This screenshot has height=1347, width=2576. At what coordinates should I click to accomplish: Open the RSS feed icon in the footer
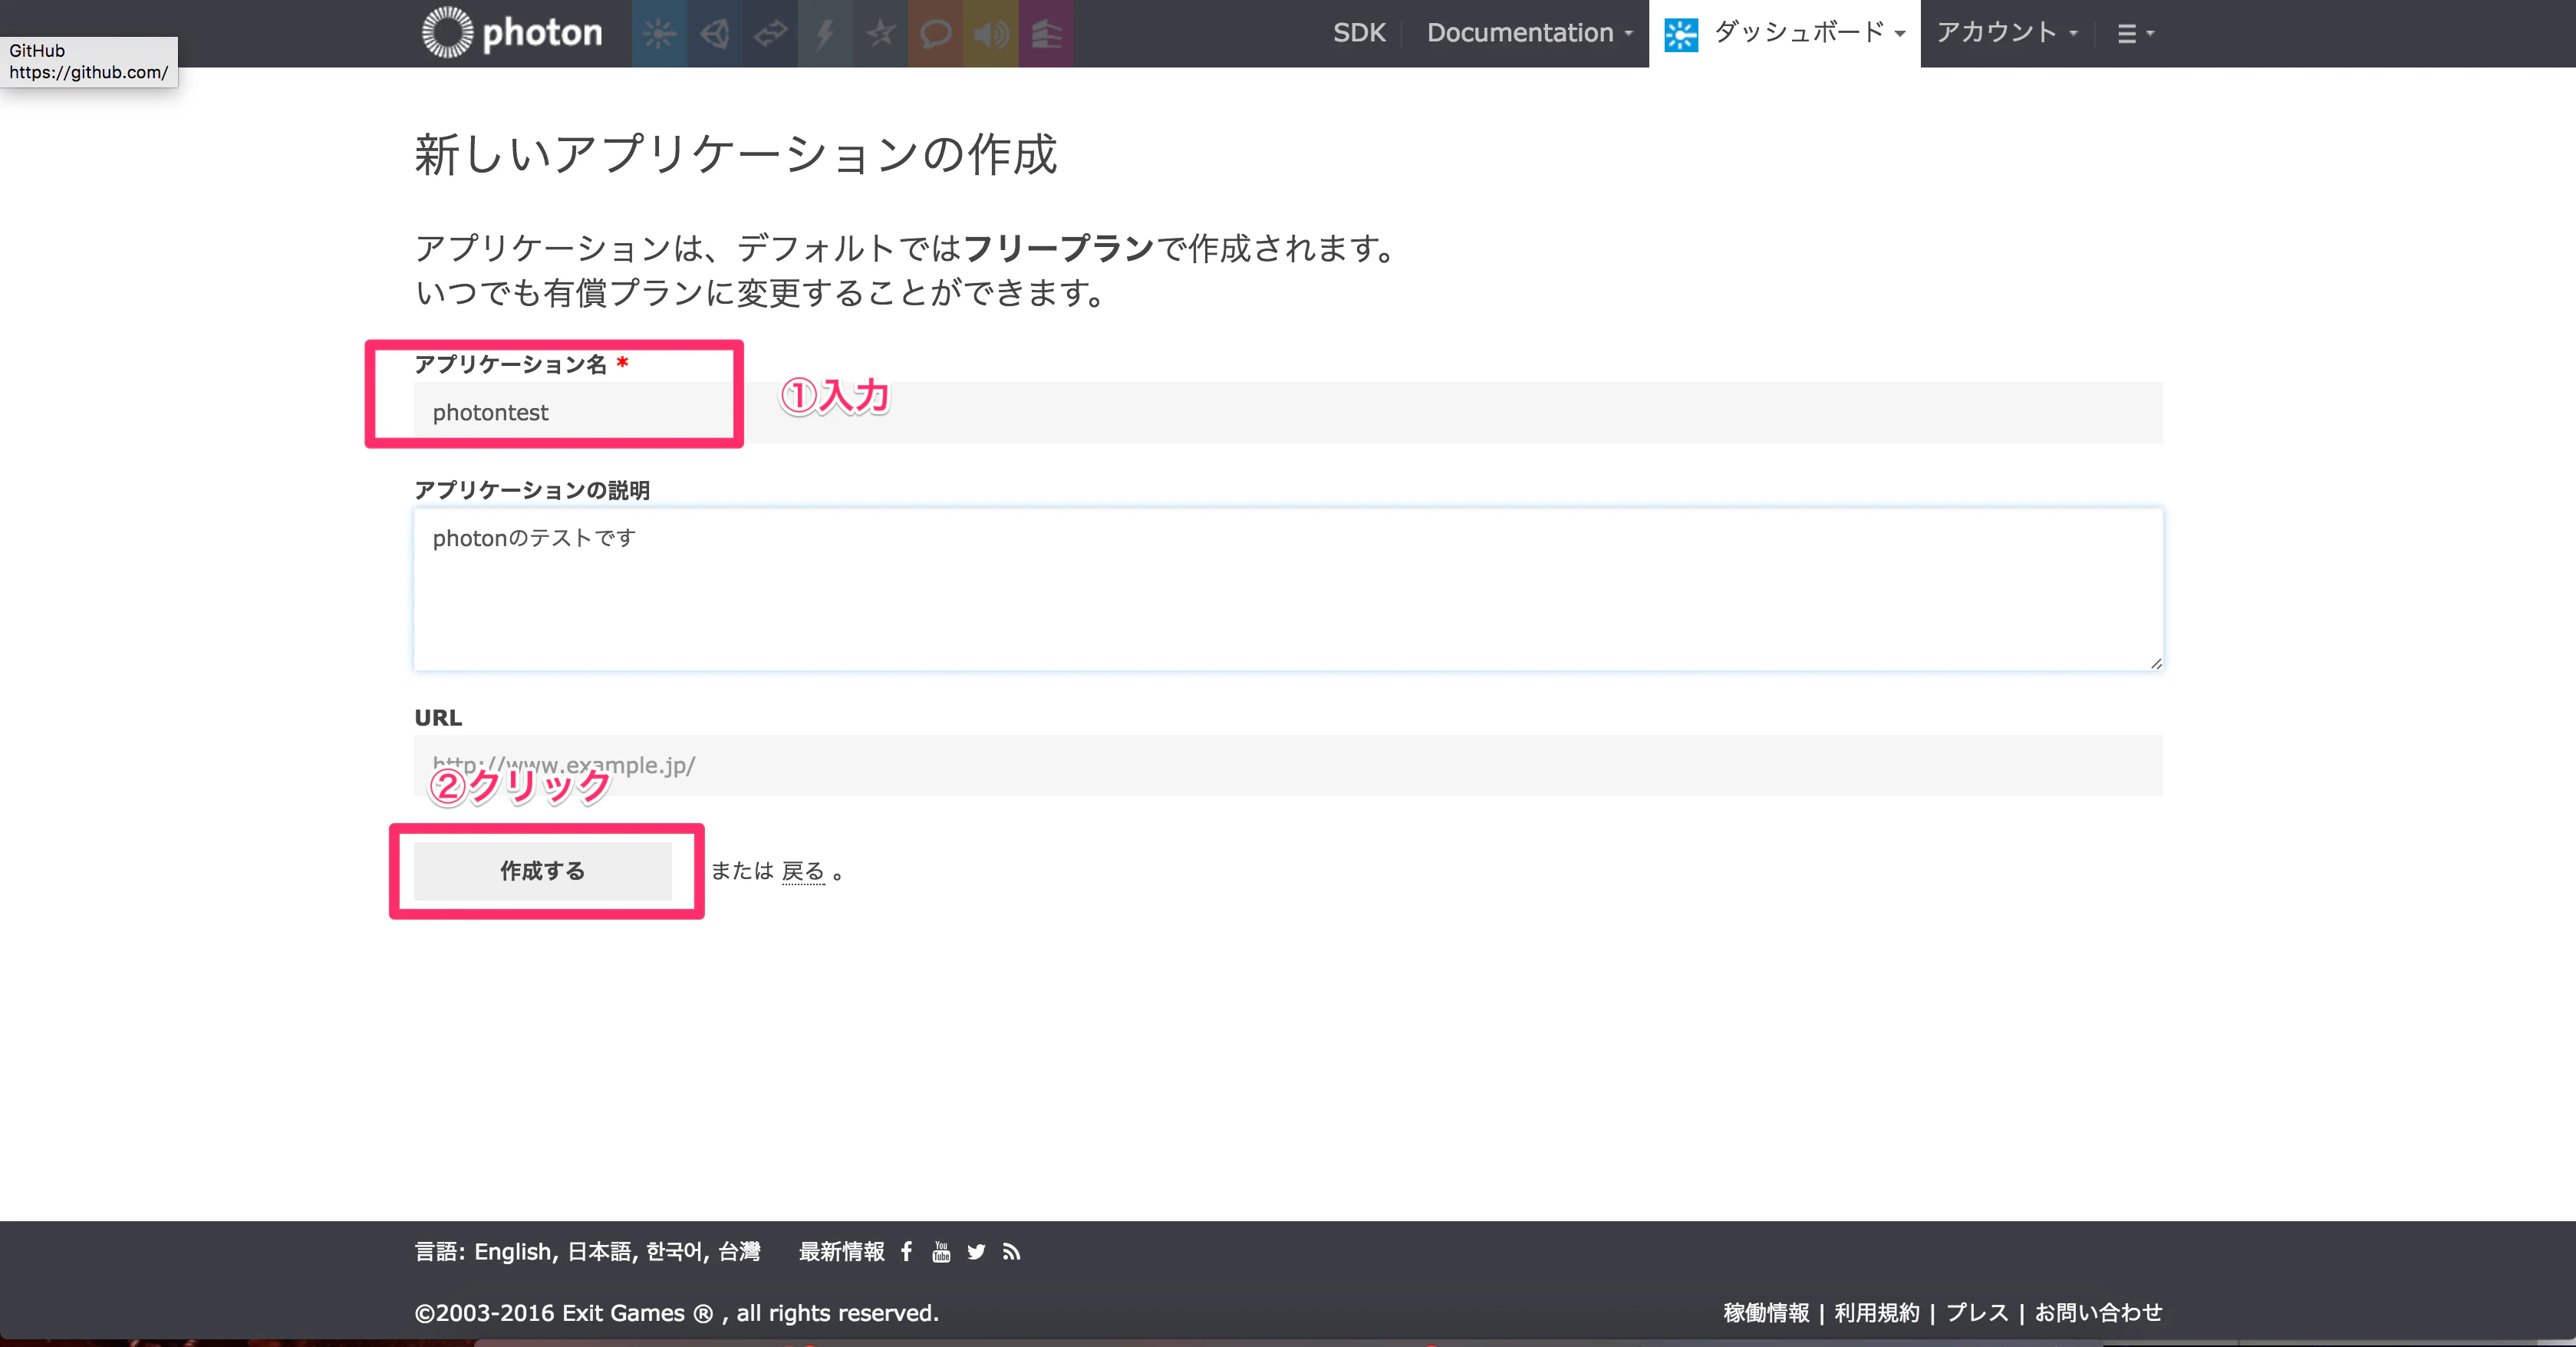[x=1011, y=1252]
